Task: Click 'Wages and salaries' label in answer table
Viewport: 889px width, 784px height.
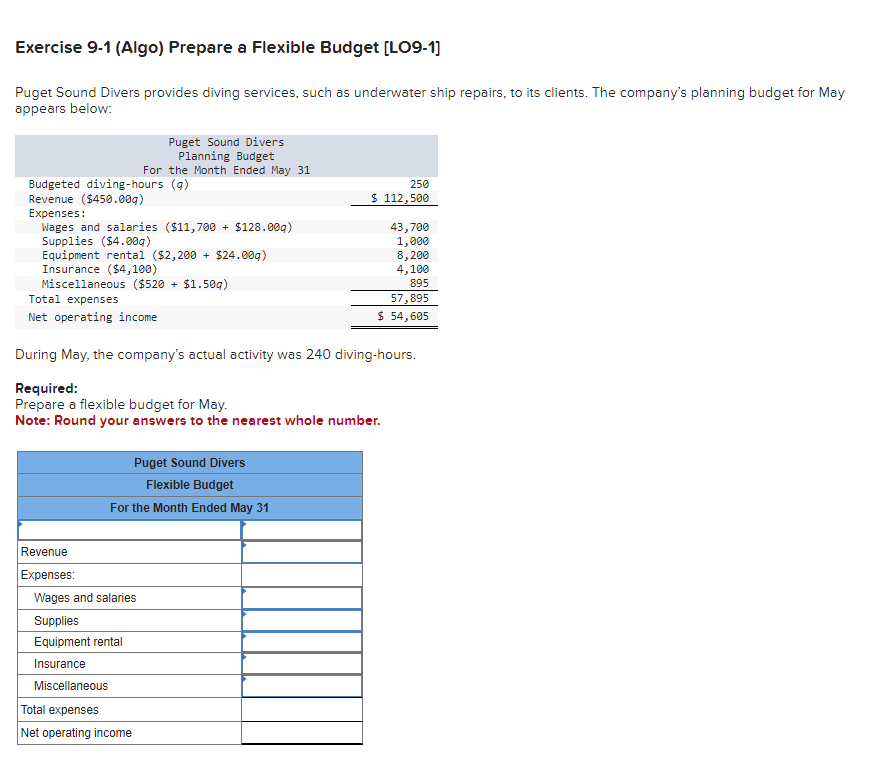Action: (85, 598)
